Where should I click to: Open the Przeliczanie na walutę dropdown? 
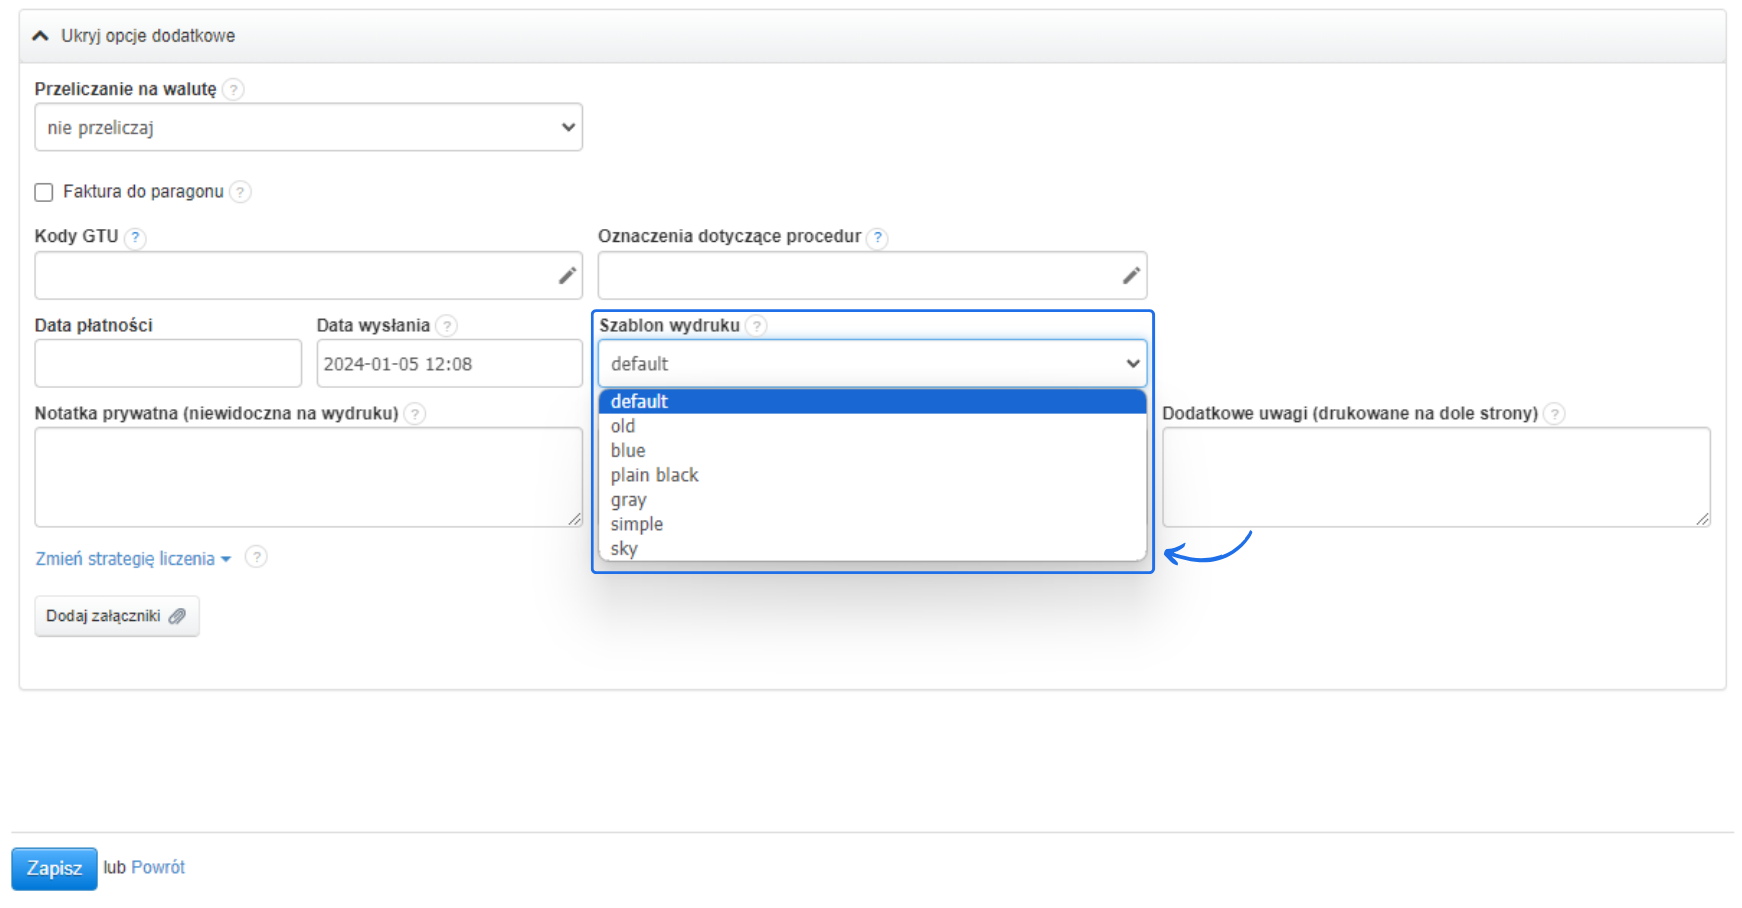point(308,128)
